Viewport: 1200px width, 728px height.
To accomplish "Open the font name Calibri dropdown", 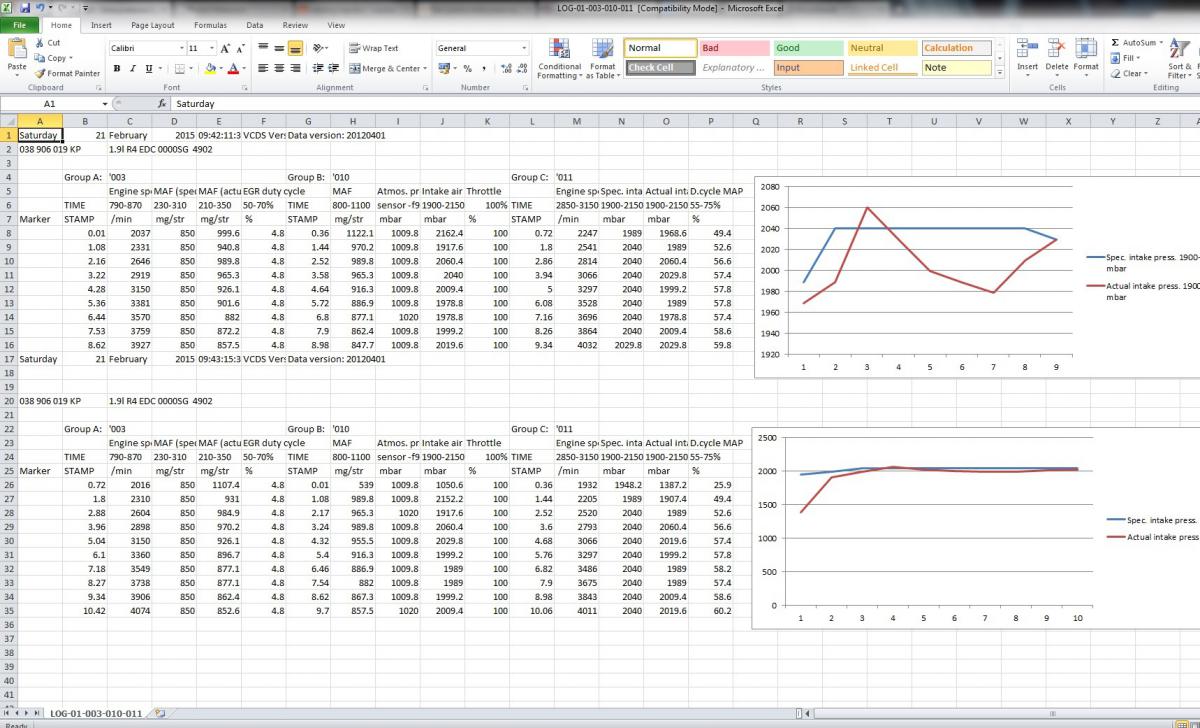I will (x=182, y=48).
